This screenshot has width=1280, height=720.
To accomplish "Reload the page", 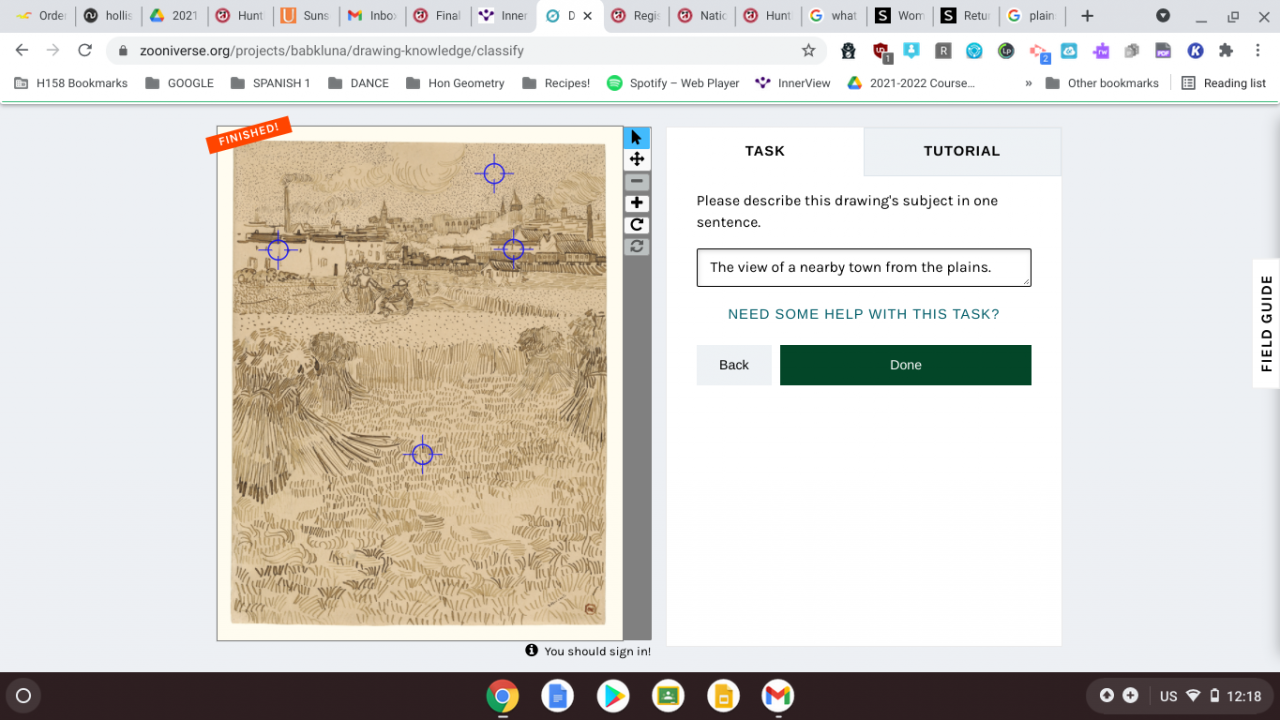I will pos(85,50).
